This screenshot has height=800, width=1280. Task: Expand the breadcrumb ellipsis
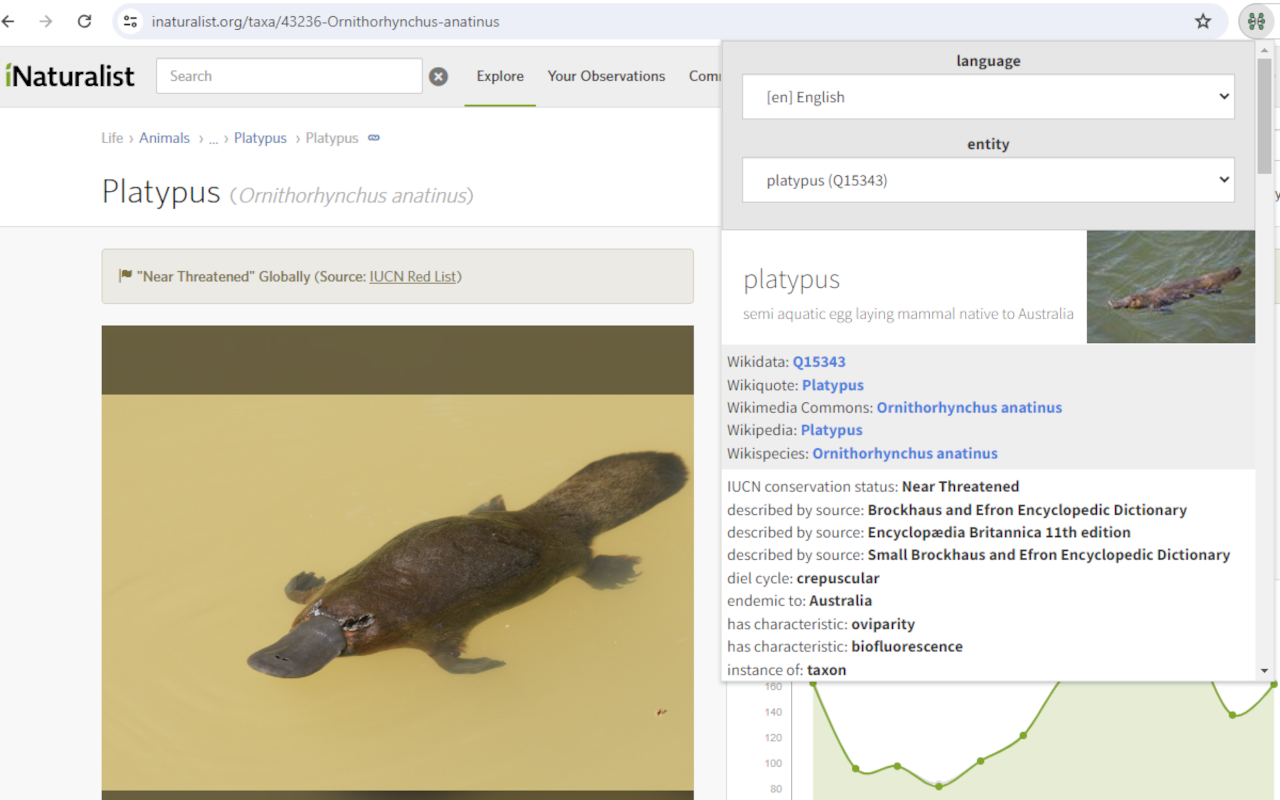pos(213,138)
